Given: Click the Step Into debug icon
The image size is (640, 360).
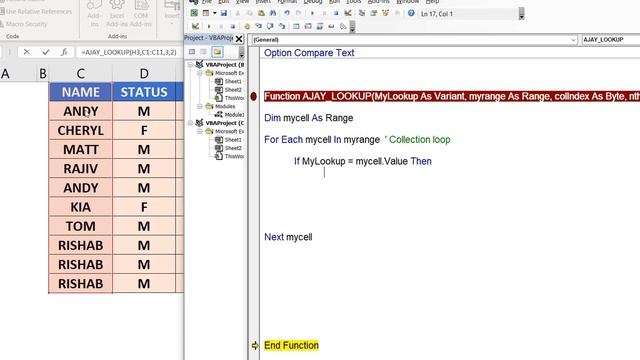Looking at the screenshot, I should pyautogui.click(x=258, y=27).
